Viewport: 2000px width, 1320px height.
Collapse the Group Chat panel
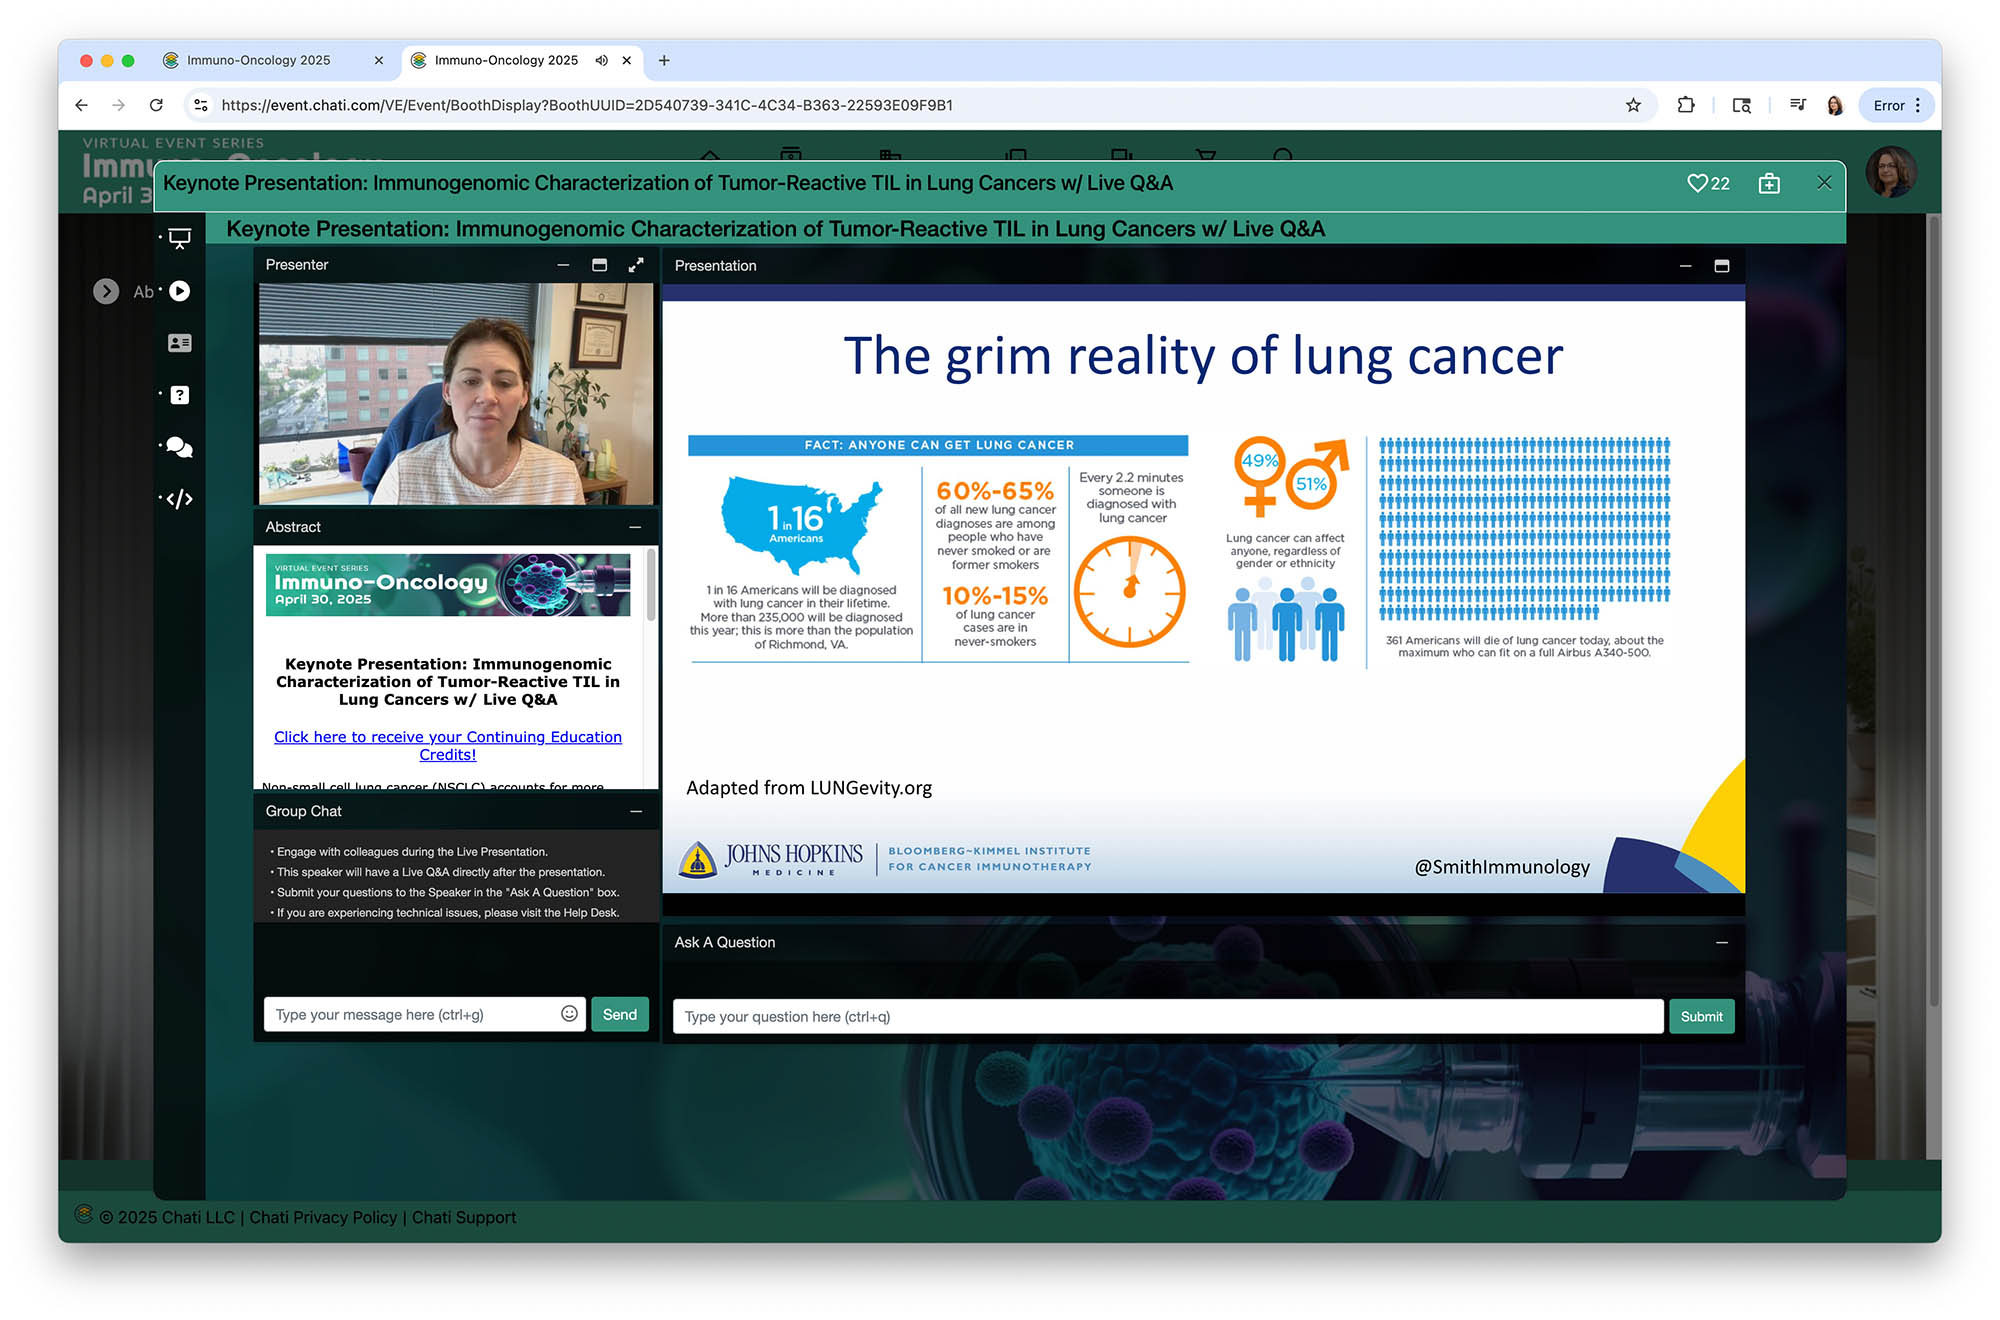click(x=635, y=811)
